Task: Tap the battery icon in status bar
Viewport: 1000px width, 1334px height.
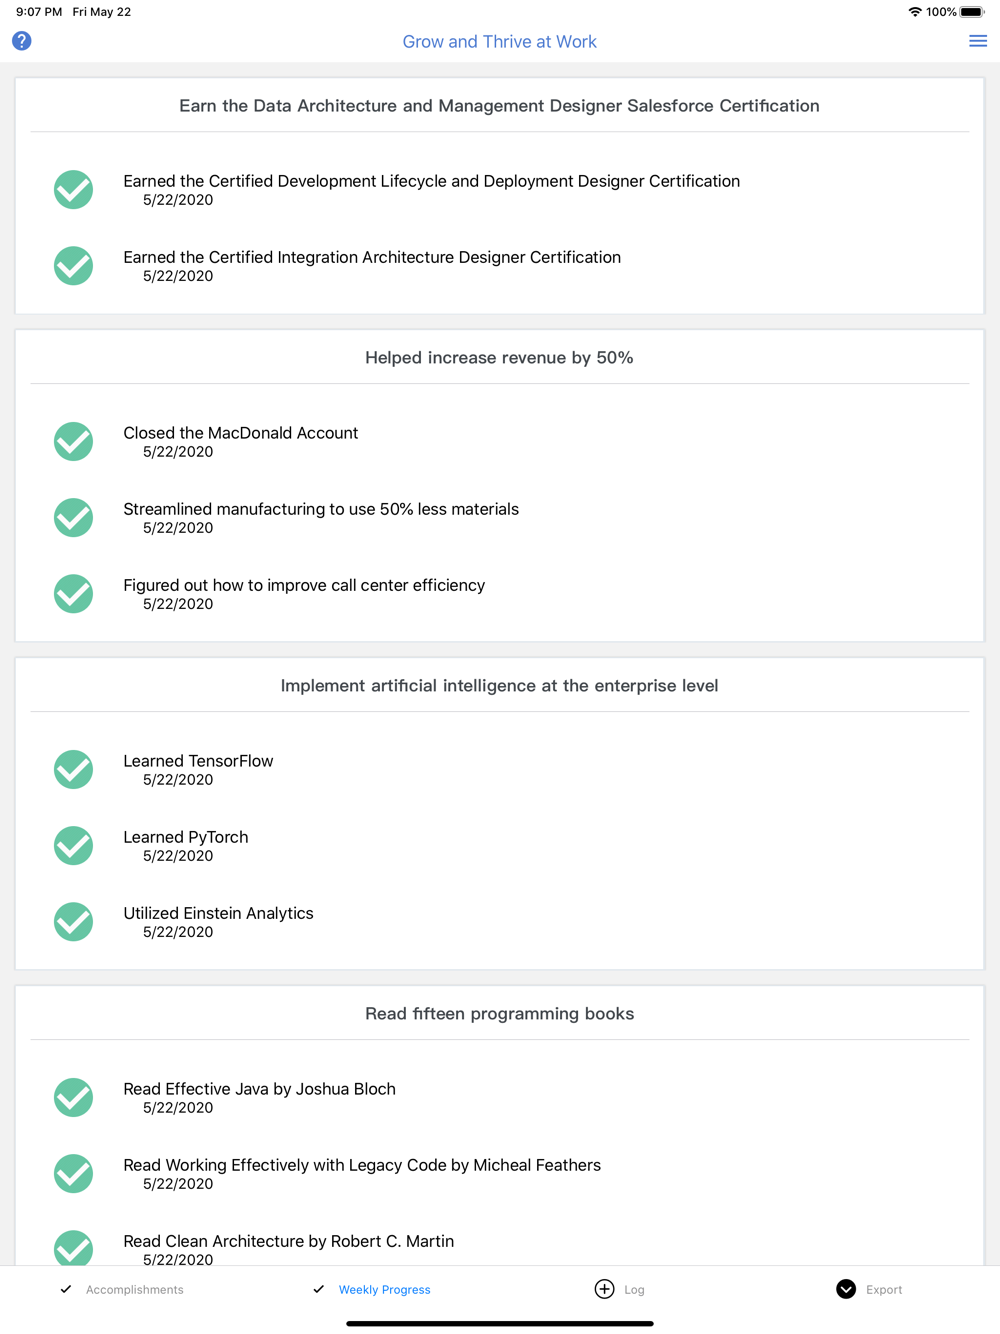Action: click(972, 12)
